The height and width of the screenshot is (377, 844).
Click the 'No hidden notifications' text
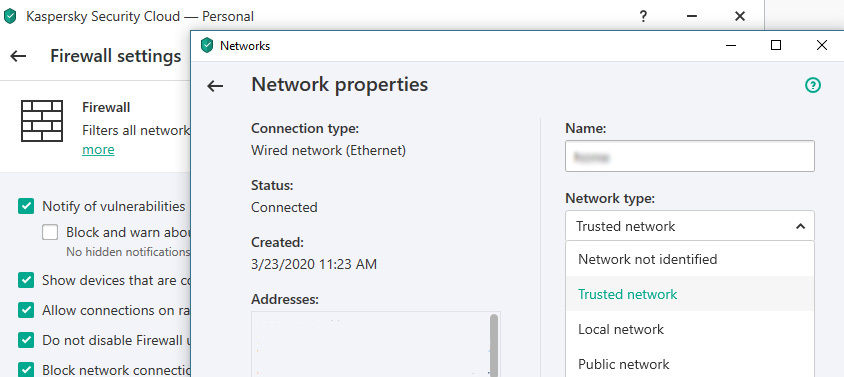[x=128, y=252]
